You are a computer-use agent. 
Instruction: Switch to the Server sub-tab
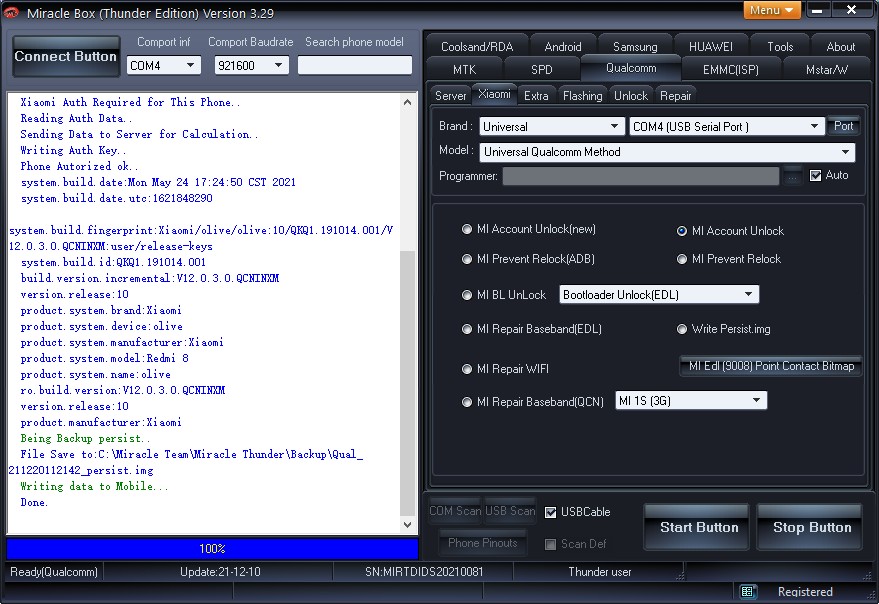[451, 96]
